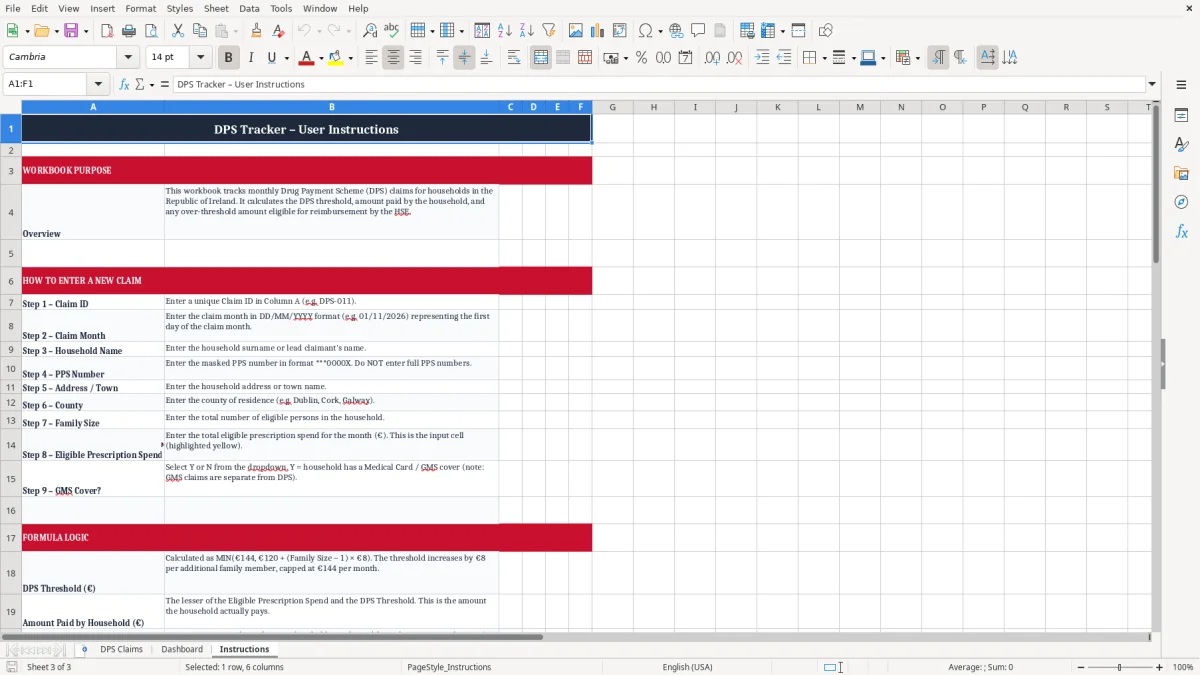The height and width of the screenshot is (675, 1200).
Task: Format cells as date
Action: [x=685, y=58]
